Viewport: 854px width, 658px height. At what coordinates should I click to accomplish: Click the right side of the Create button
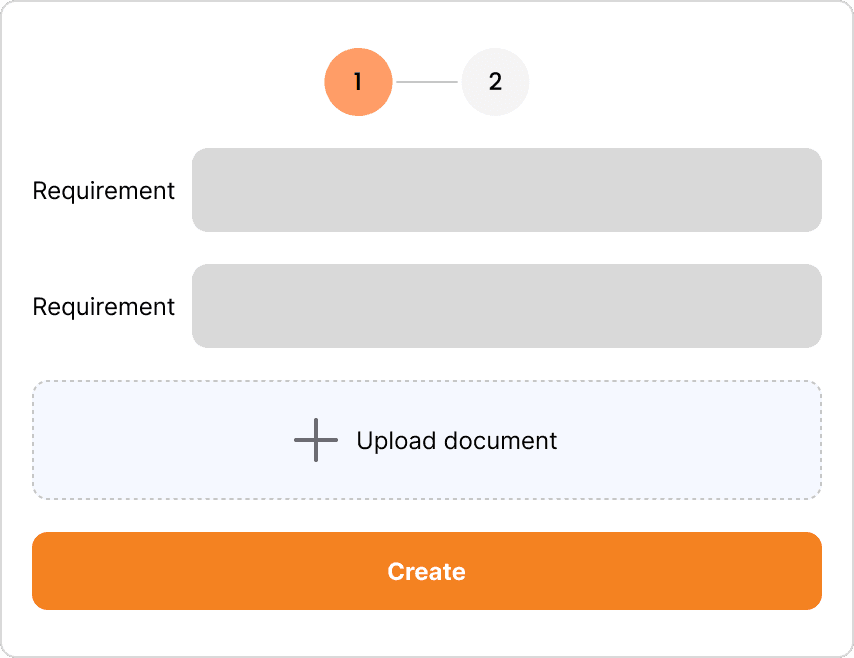(762, 571)
